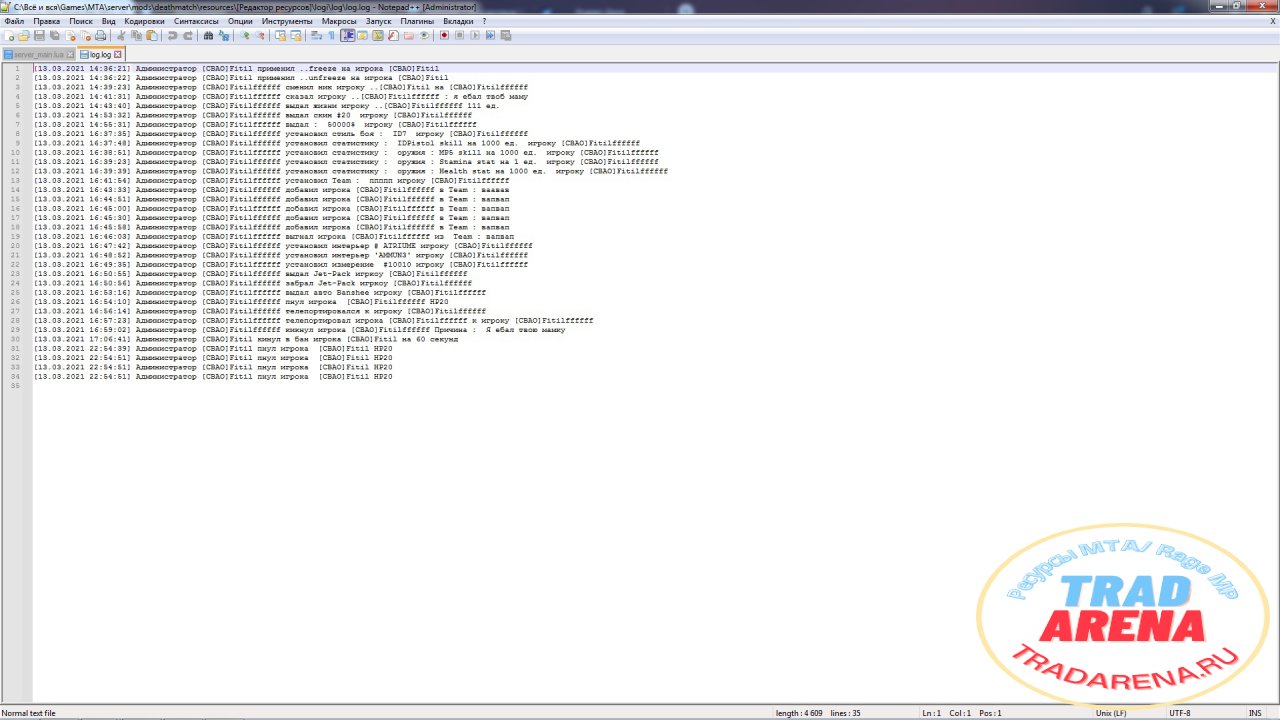Viewport: 1280px width, 720px height.
Task: Click the Close document toolbar icon
Action: [x=70, y=35]
